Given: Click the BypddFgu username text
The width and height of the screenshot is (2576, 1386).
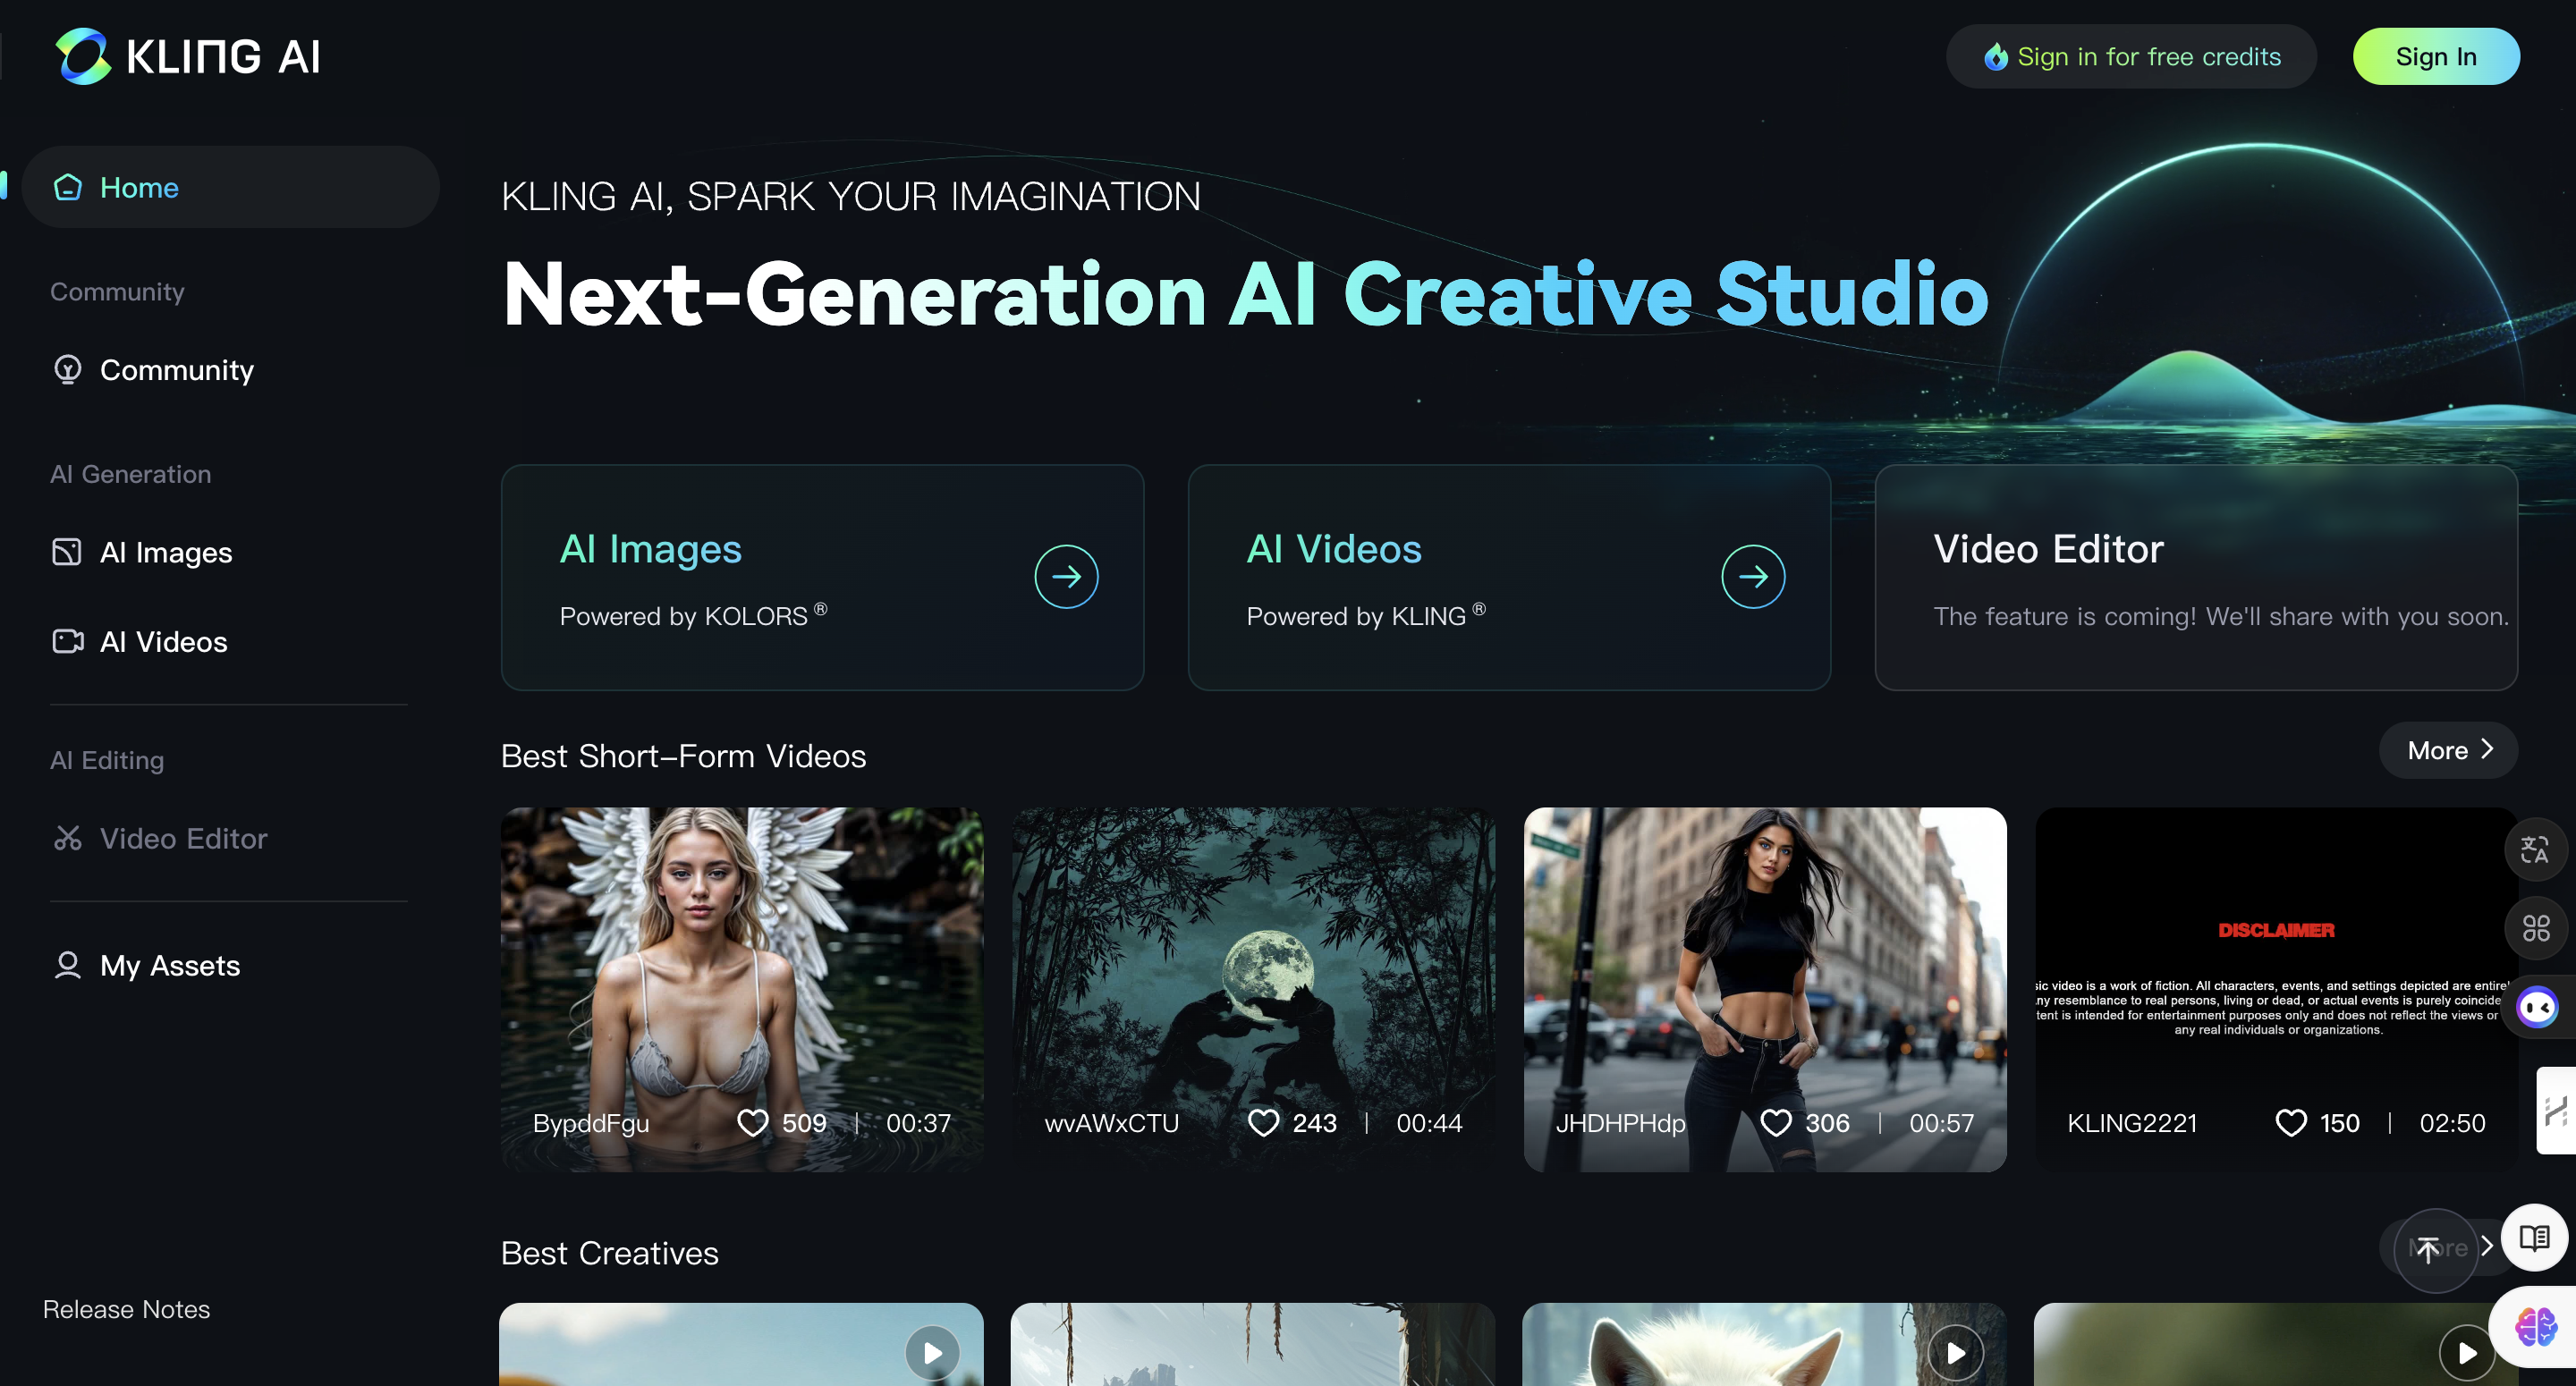Looking at the screenshot, I should (x=591, y=1123).
